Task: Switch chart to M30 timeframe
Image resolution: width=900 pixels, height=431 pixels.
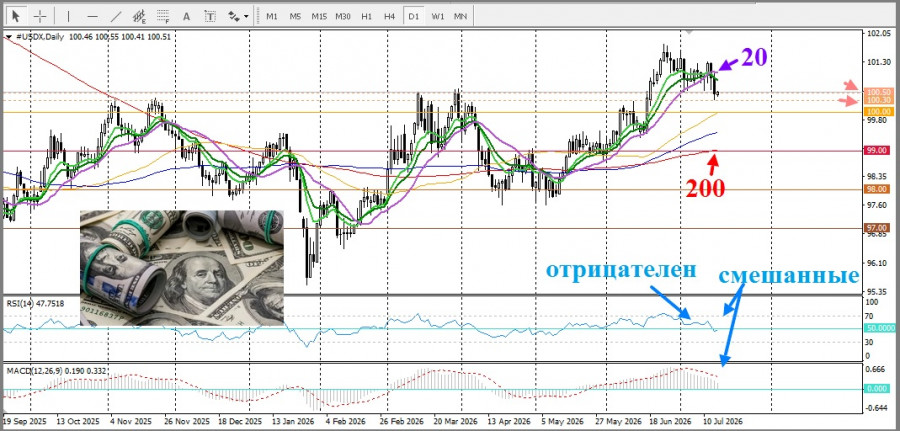Action: point(343,16)
